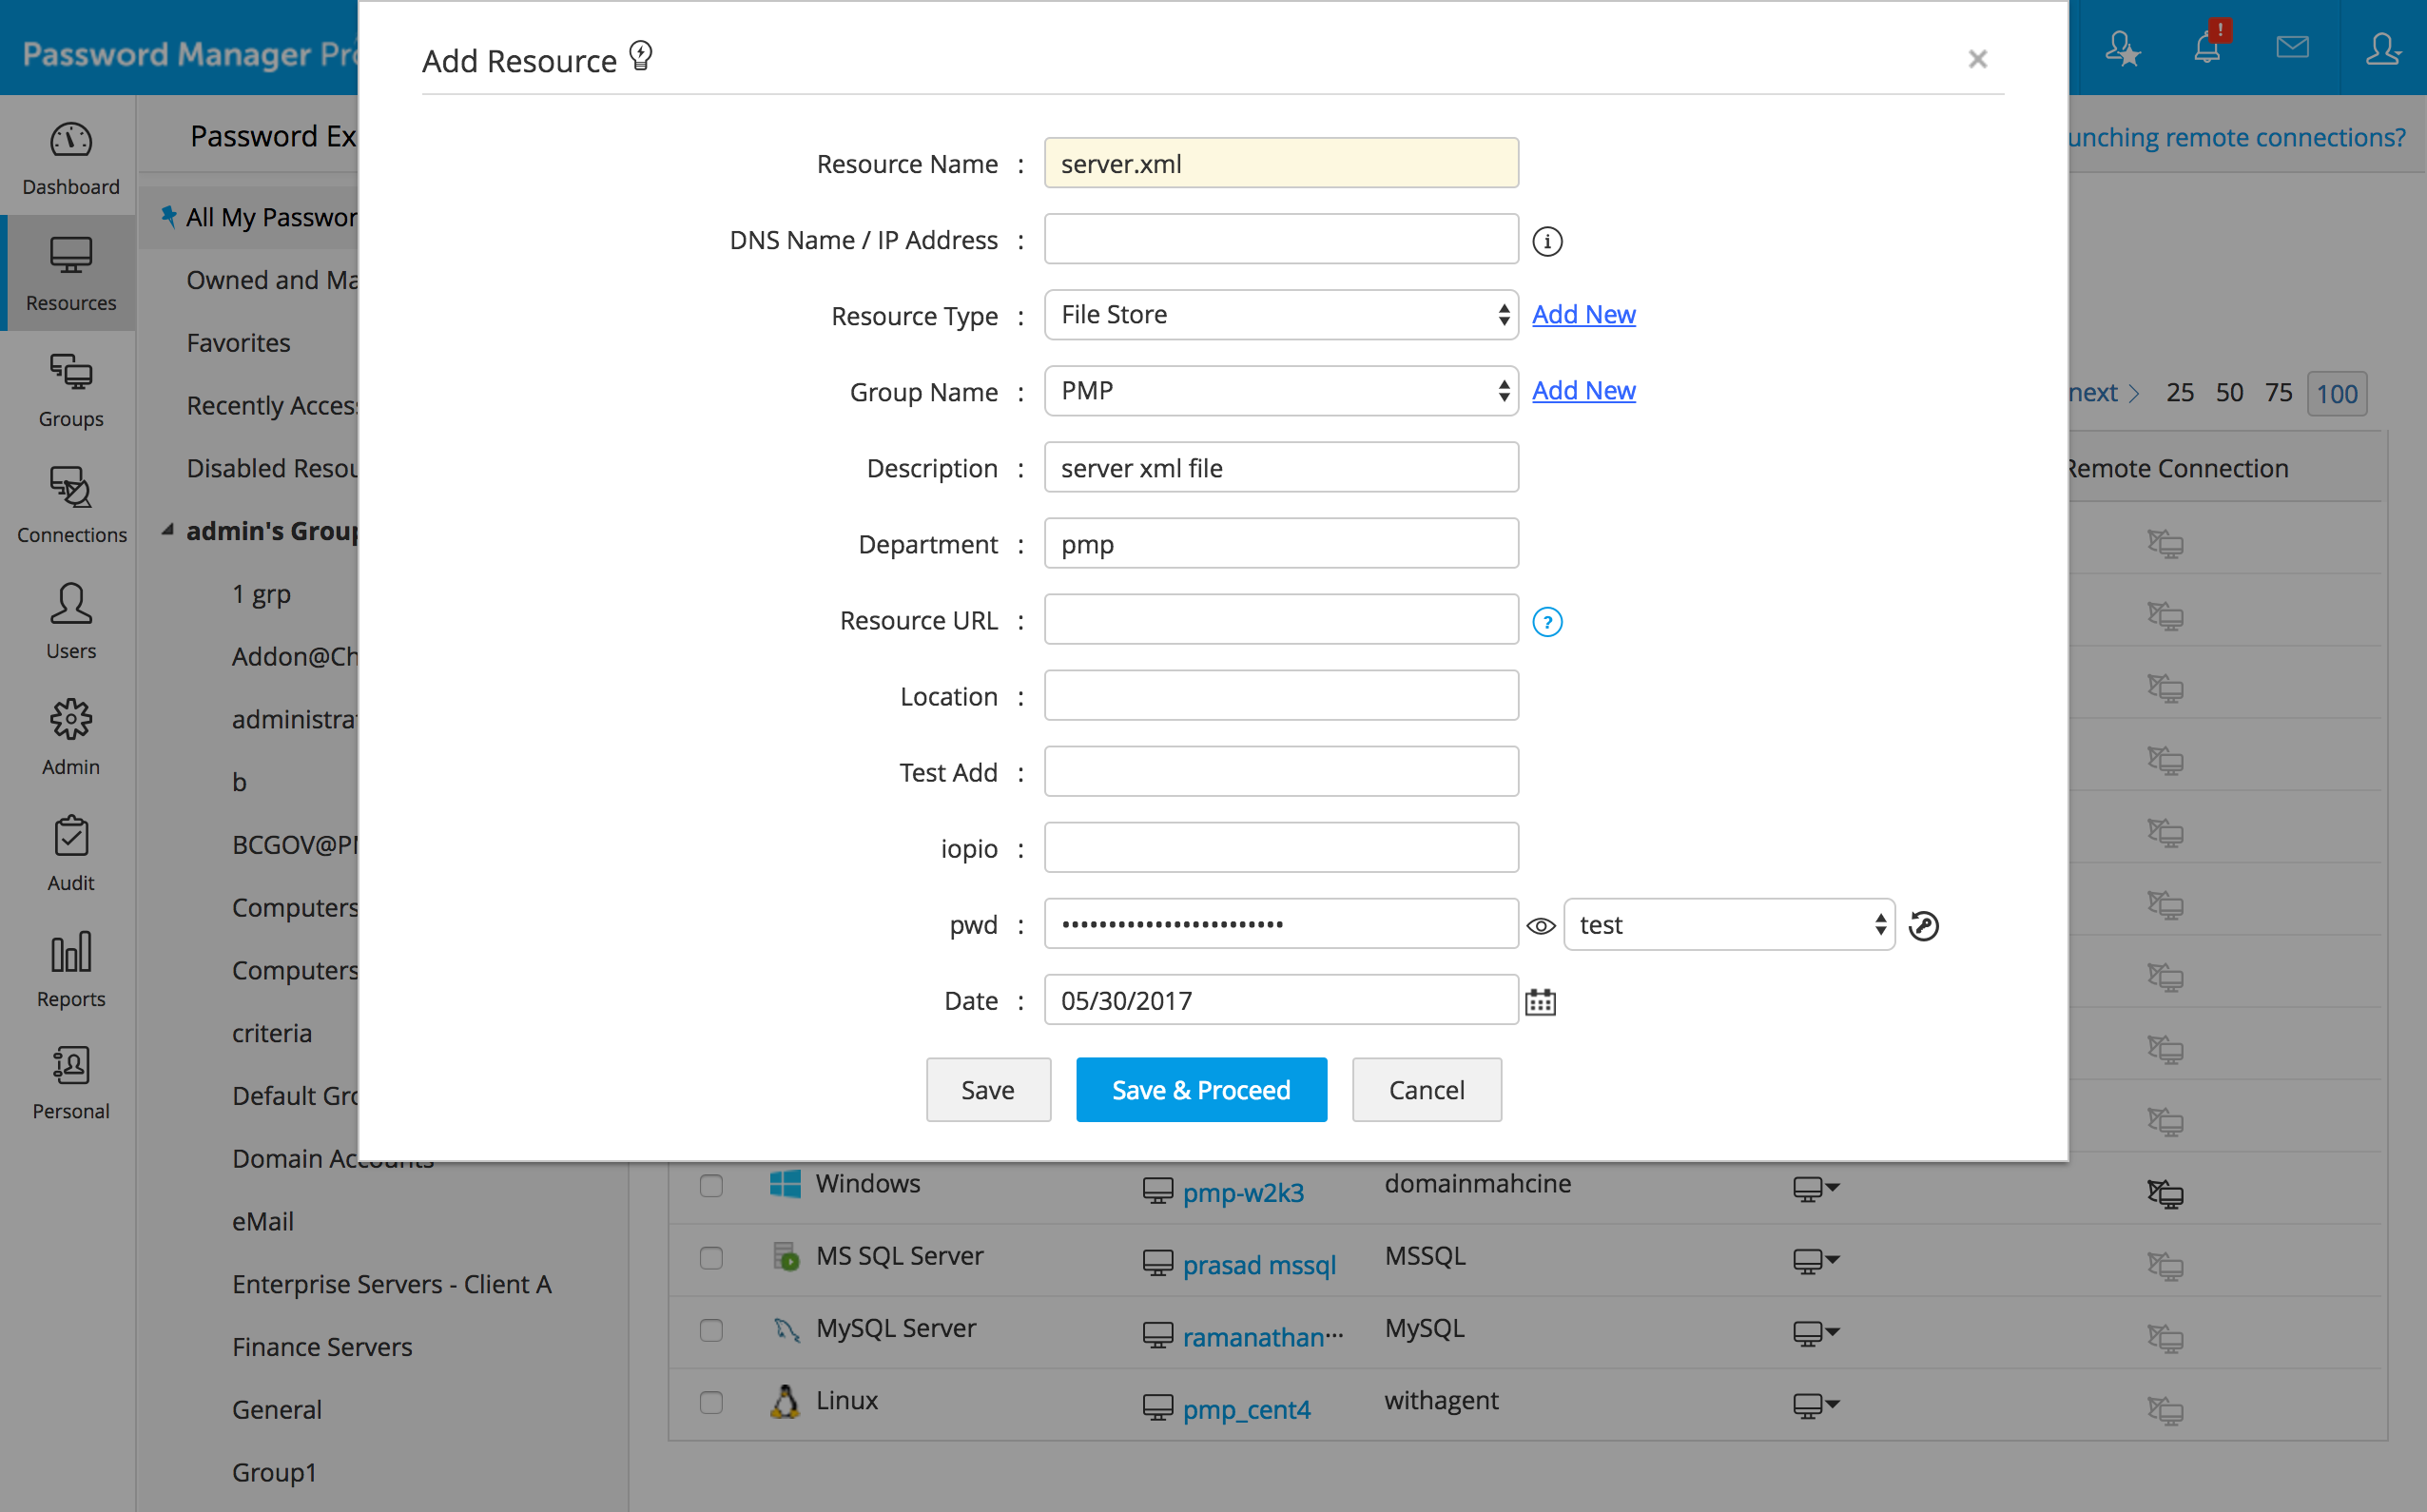Click Add New next to Resource Type

click(x=1583, y=314)
